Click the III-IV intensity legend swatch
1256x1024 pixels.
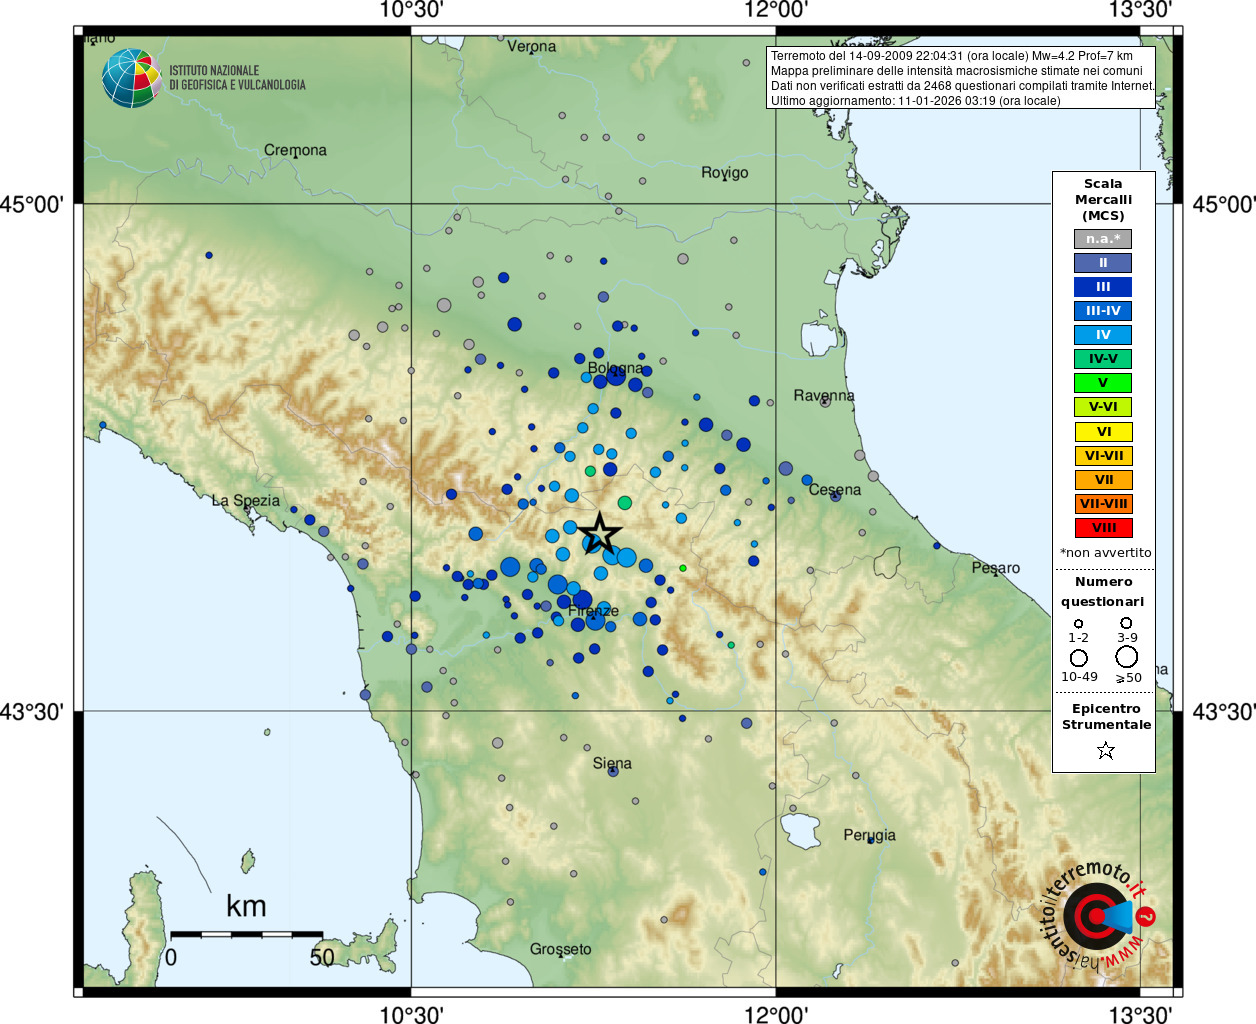point(1103,311)
